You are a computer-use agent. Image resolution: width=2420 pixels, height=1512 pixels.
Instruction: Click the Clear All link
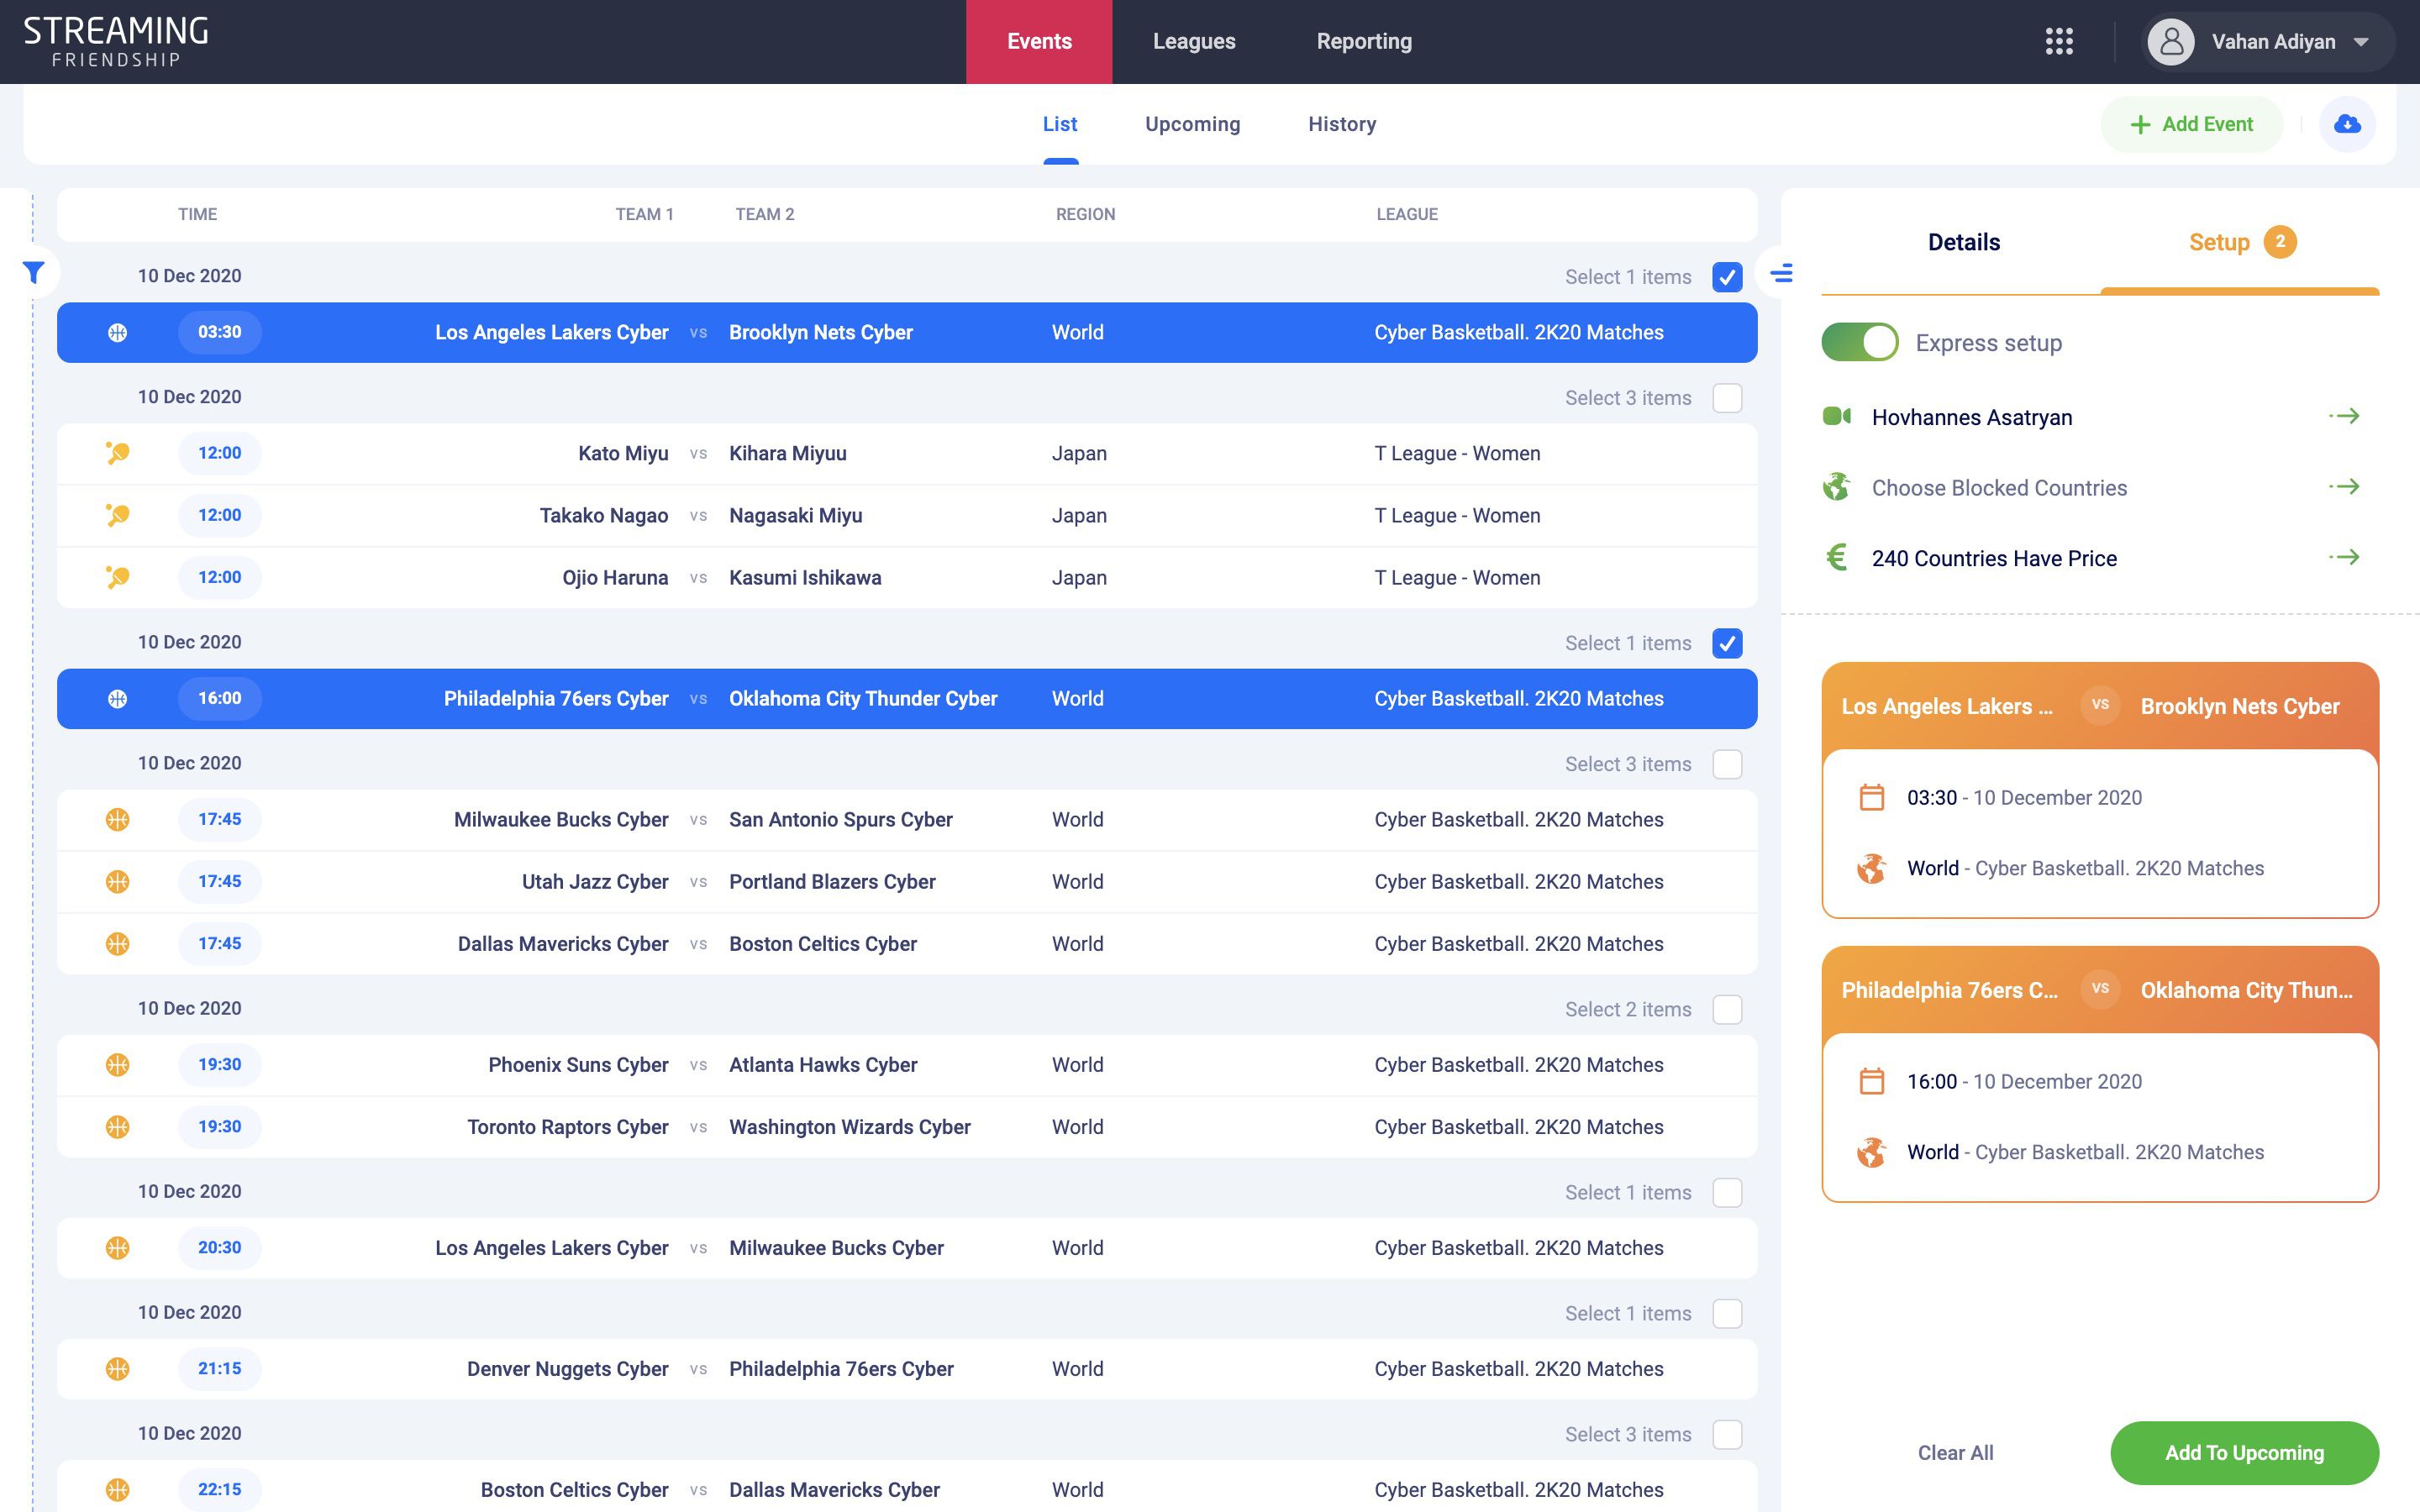(1955, 1452)
